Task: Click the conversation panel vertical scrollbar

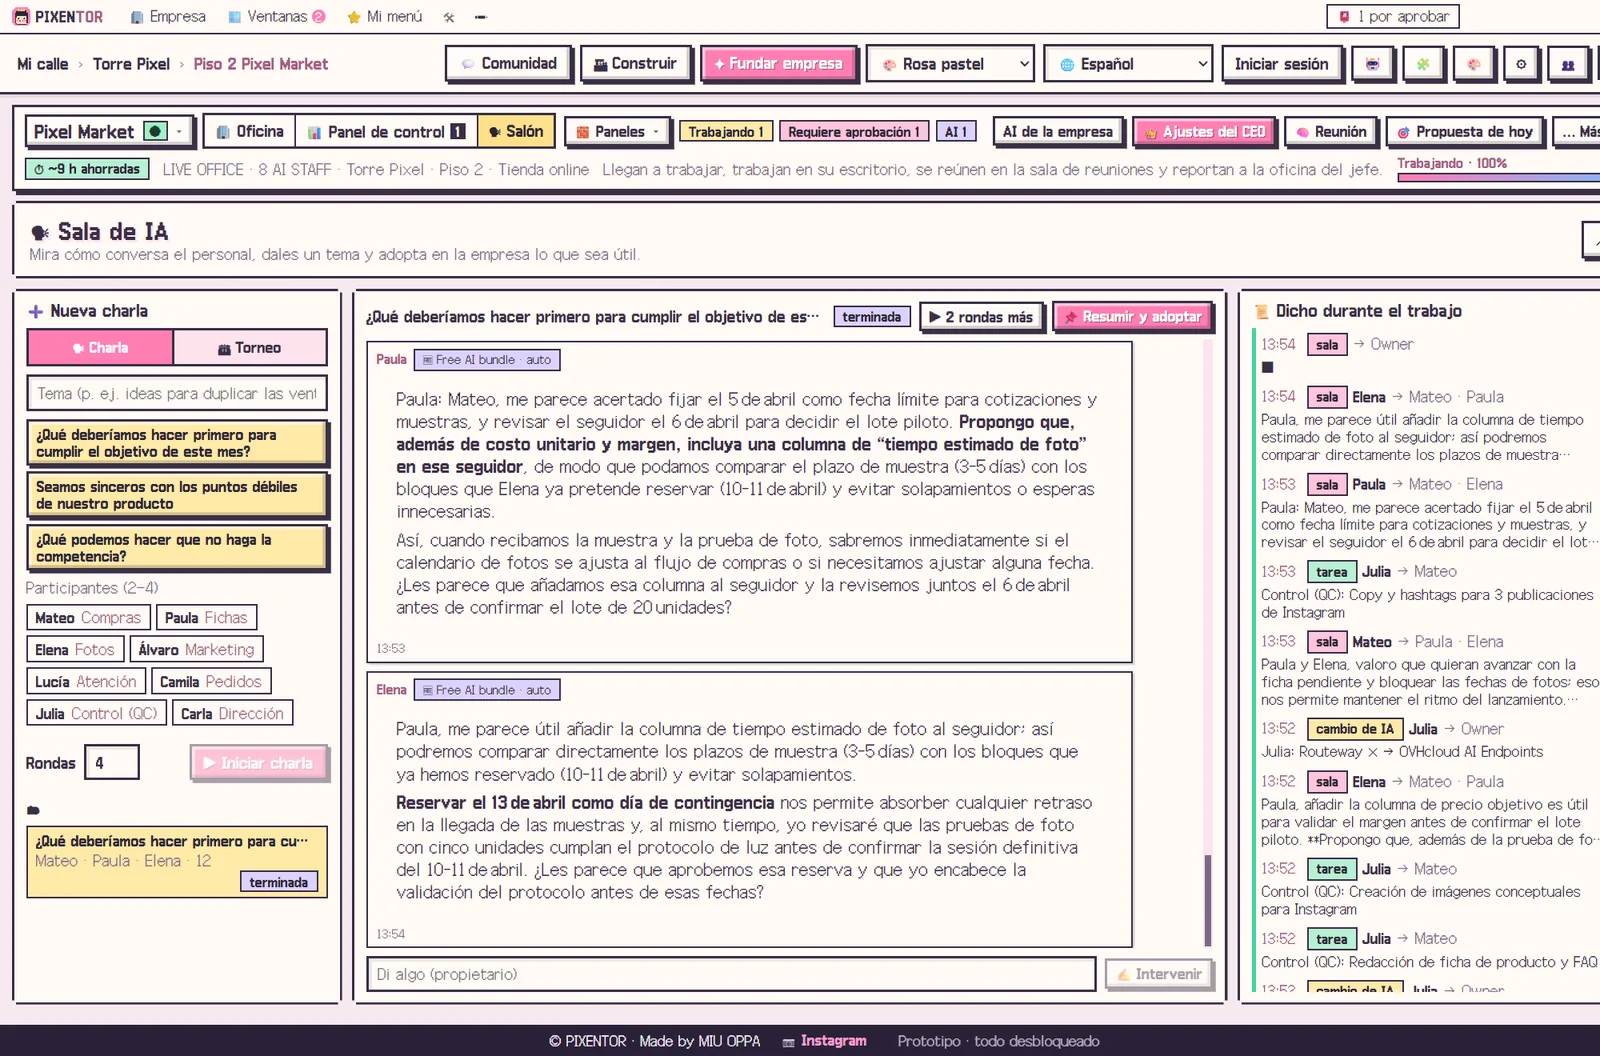Action: pos(1208,900)
